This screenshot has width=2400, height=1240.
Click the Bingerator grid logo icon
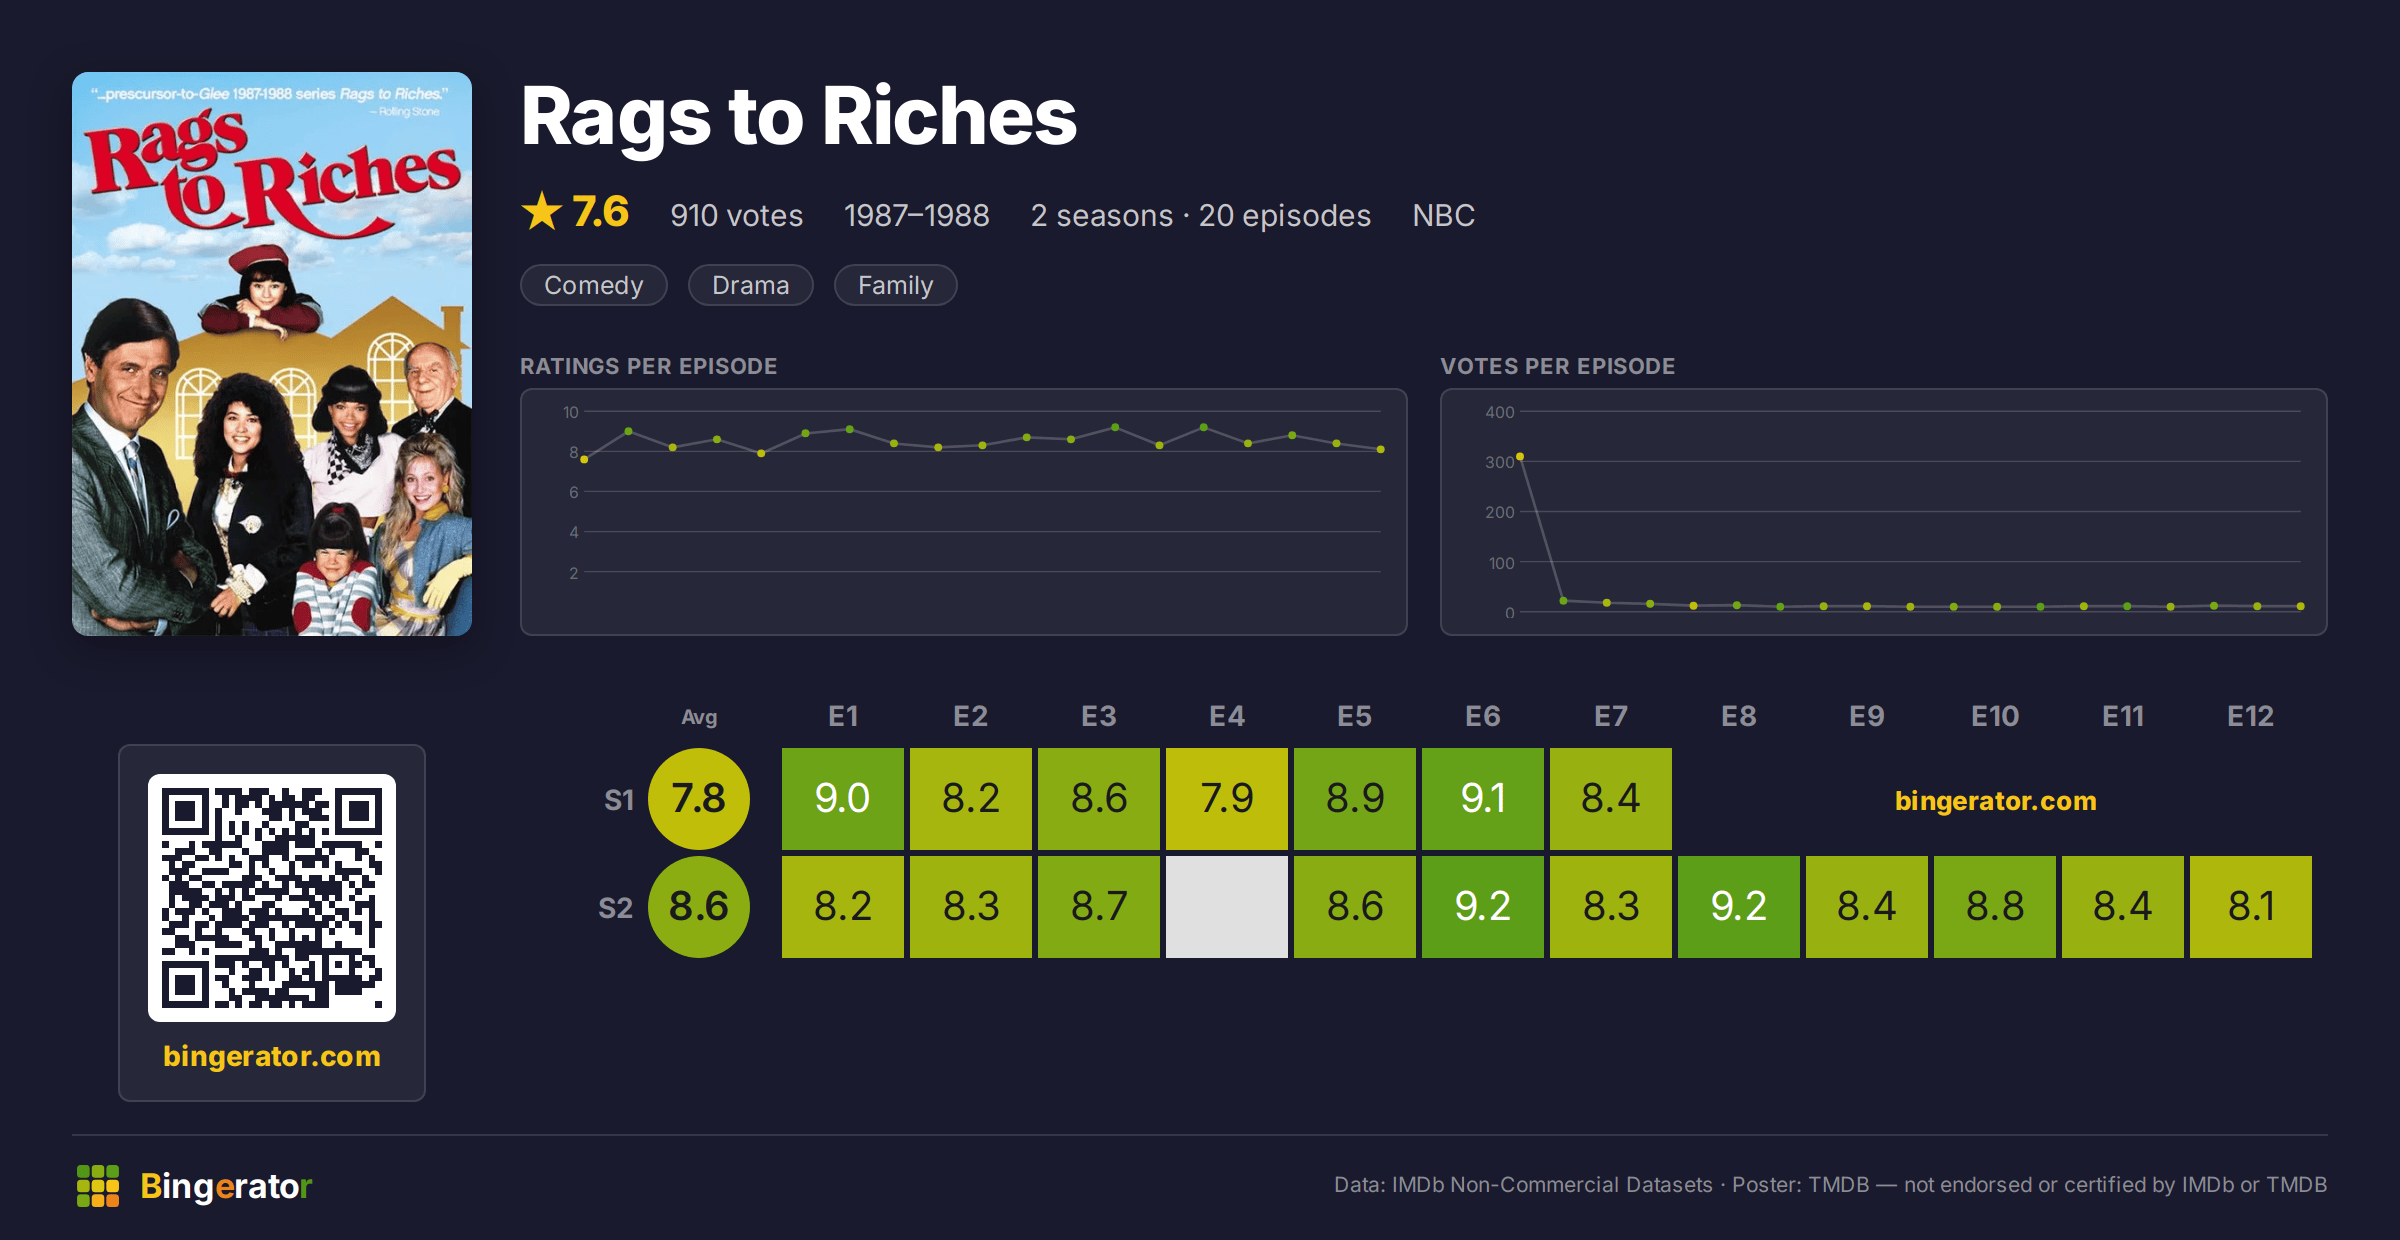(x=98, y=1186)
